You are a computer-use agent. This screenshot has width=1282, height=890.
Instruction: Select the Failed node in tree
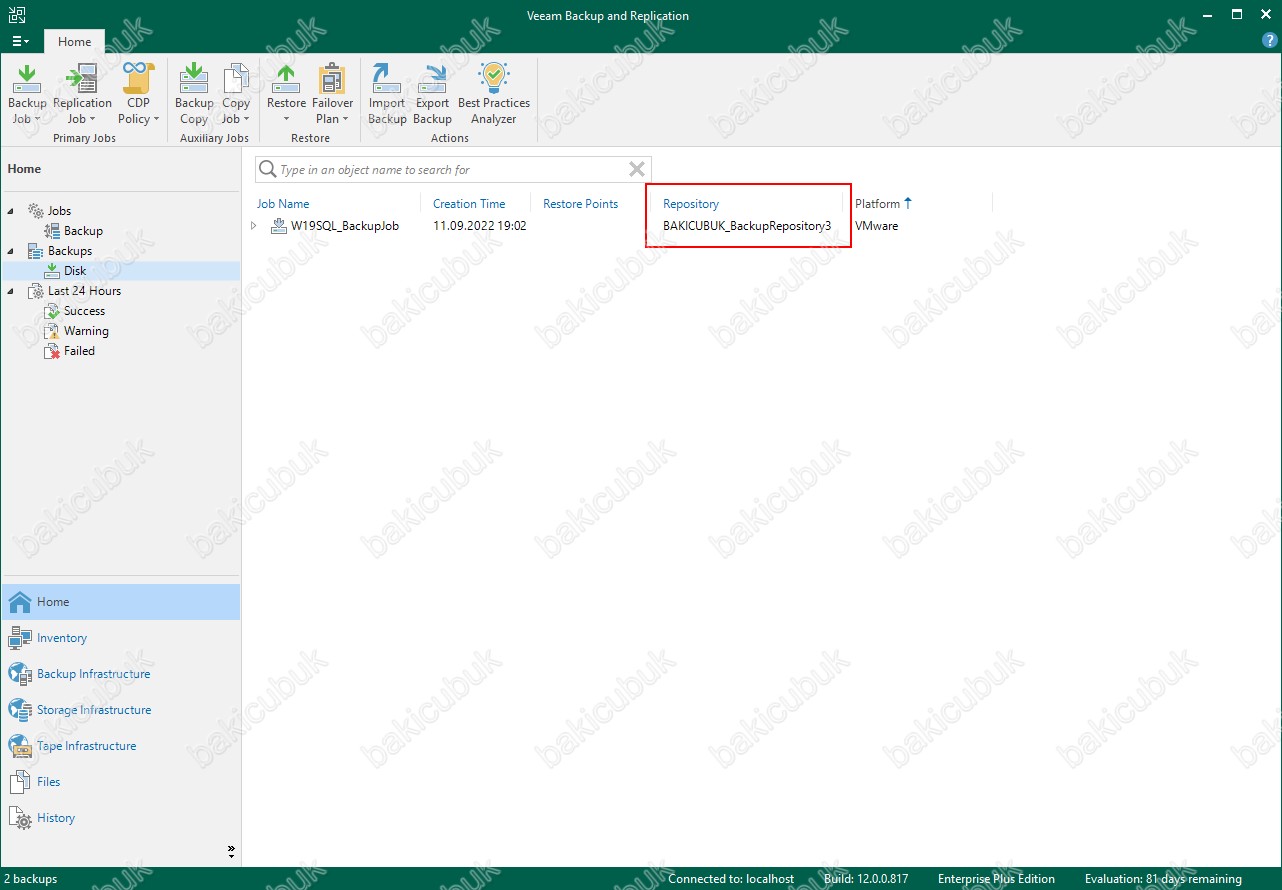tap(79, 351)
